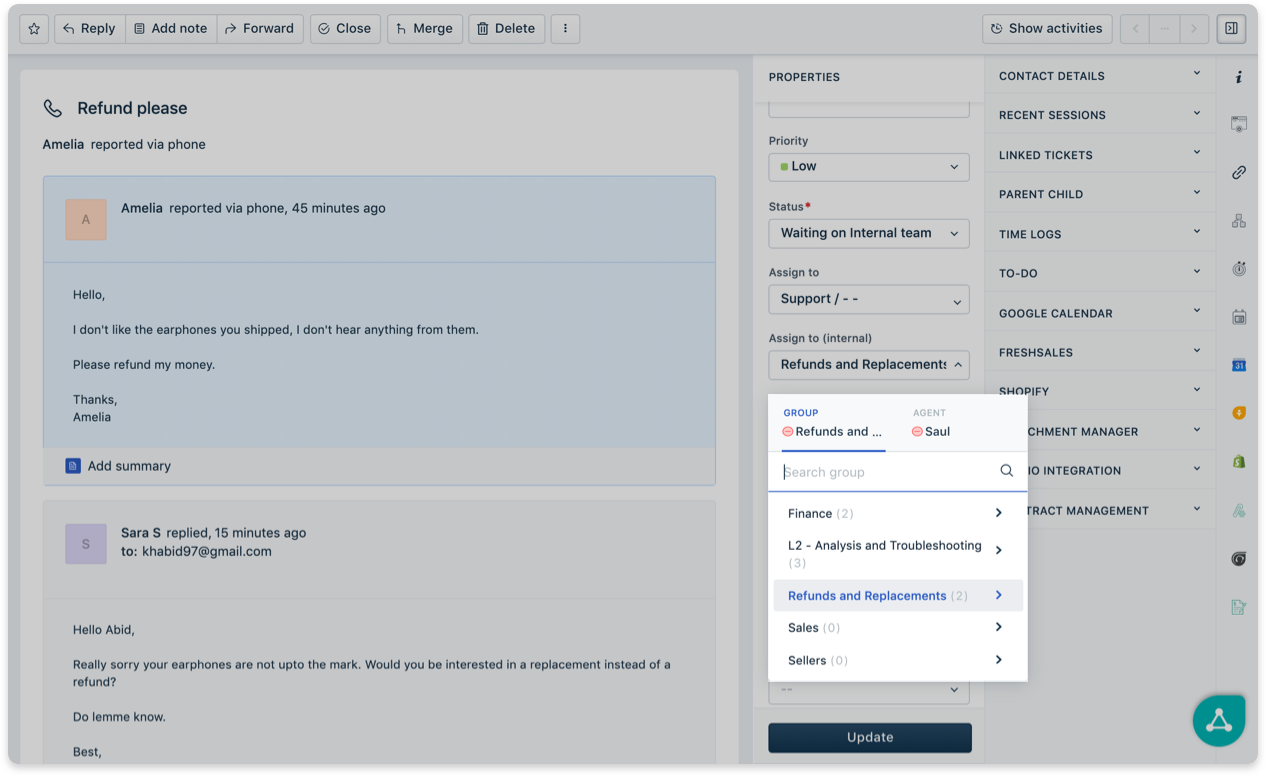Click Add note button
The image size is (1266, 776).
171,29
